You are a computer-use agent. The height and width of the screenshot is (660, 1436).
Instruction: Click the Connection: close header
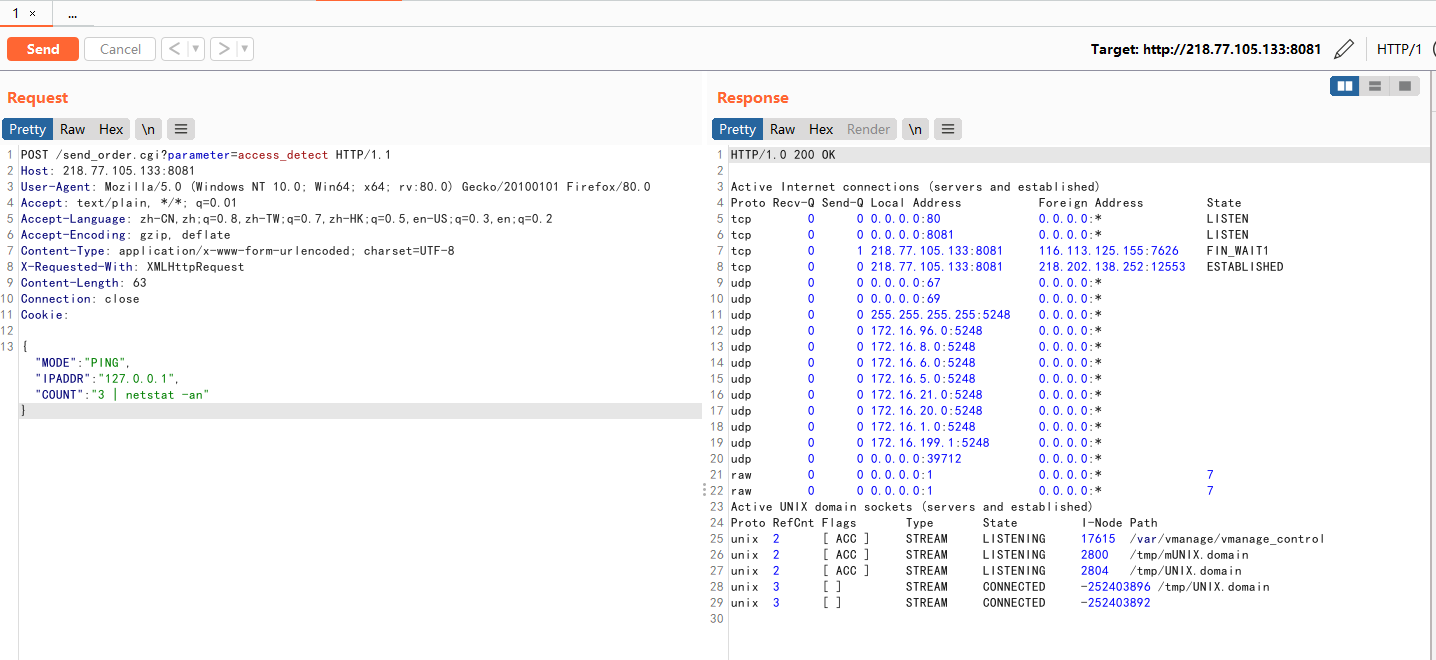point(80,299)
